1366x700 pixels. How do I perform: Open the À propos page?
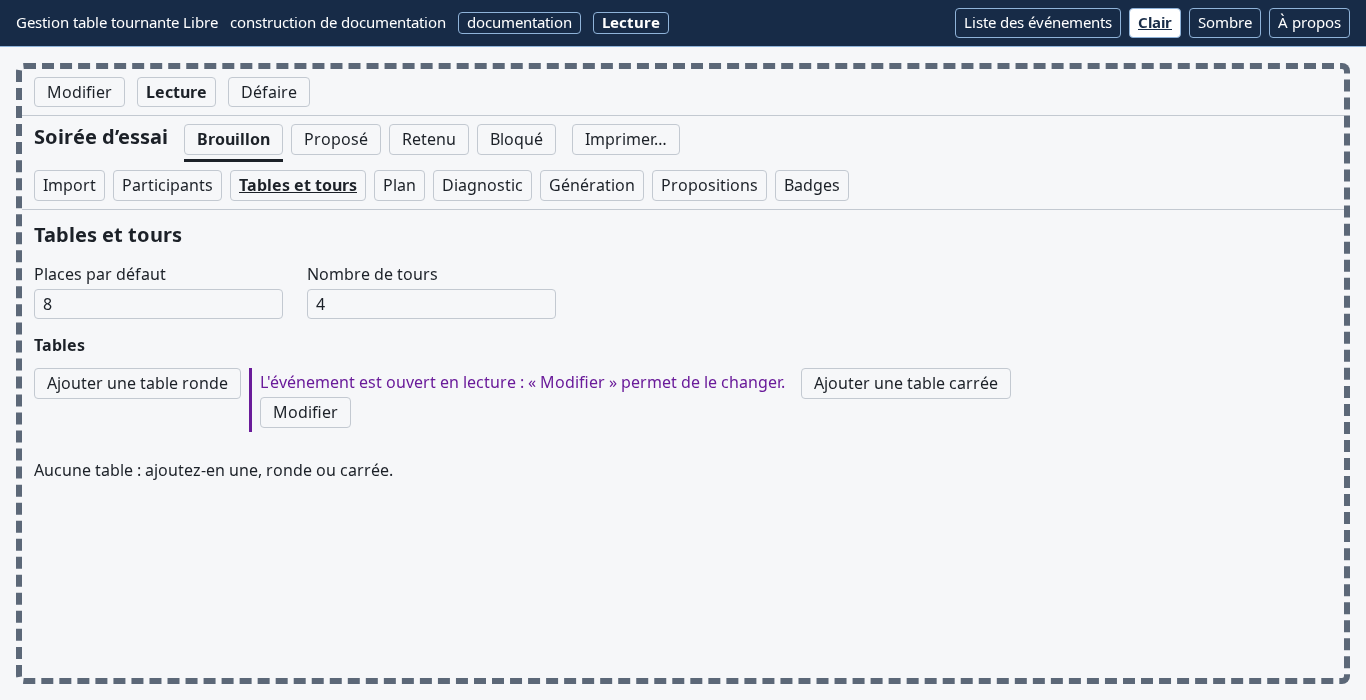[x=1309, y=23]
